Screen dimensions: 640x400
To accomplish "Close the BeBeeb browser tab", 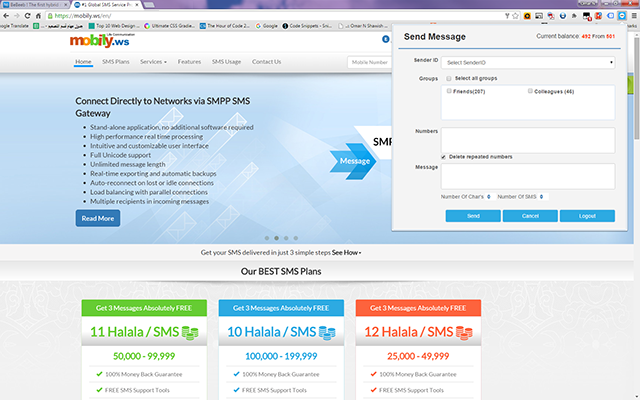I will (66, 5).
